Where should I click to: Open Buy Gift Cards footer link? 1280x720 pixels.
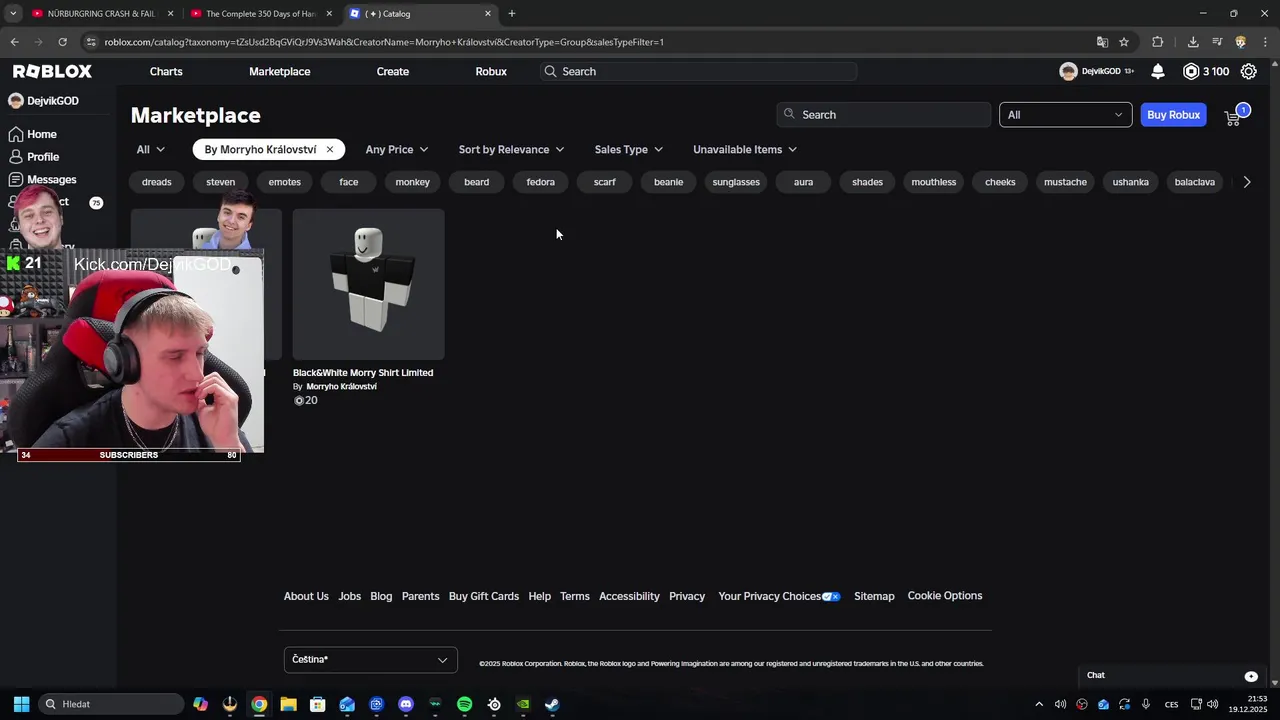coord(484,597)
